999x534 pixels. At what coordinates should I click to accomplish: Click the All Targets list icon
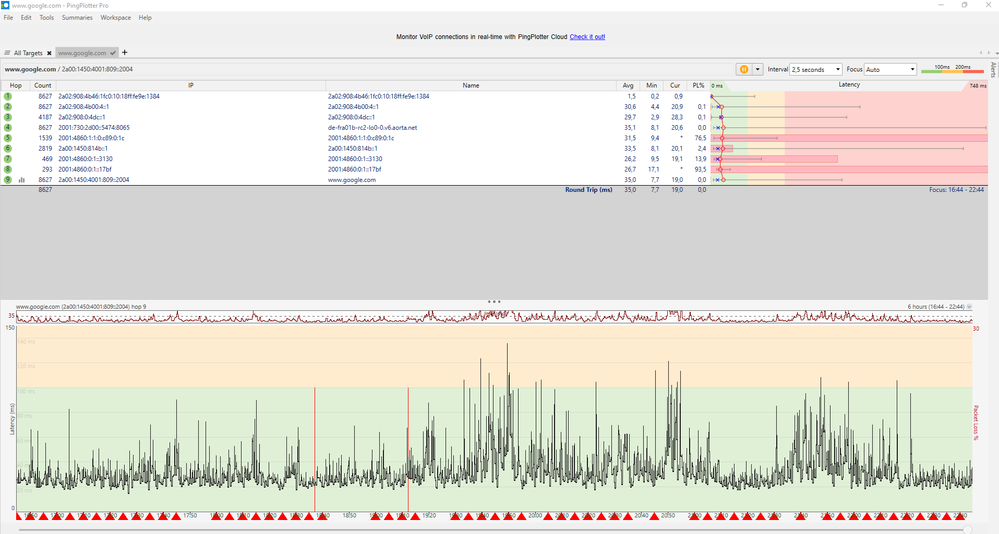pos(8,54)
